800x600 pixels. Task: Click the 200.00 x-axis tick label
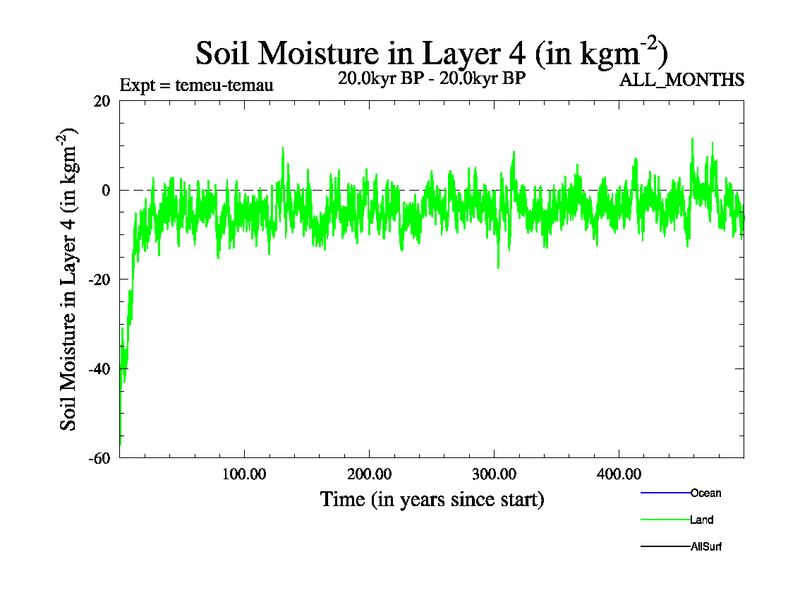[369, 473]
